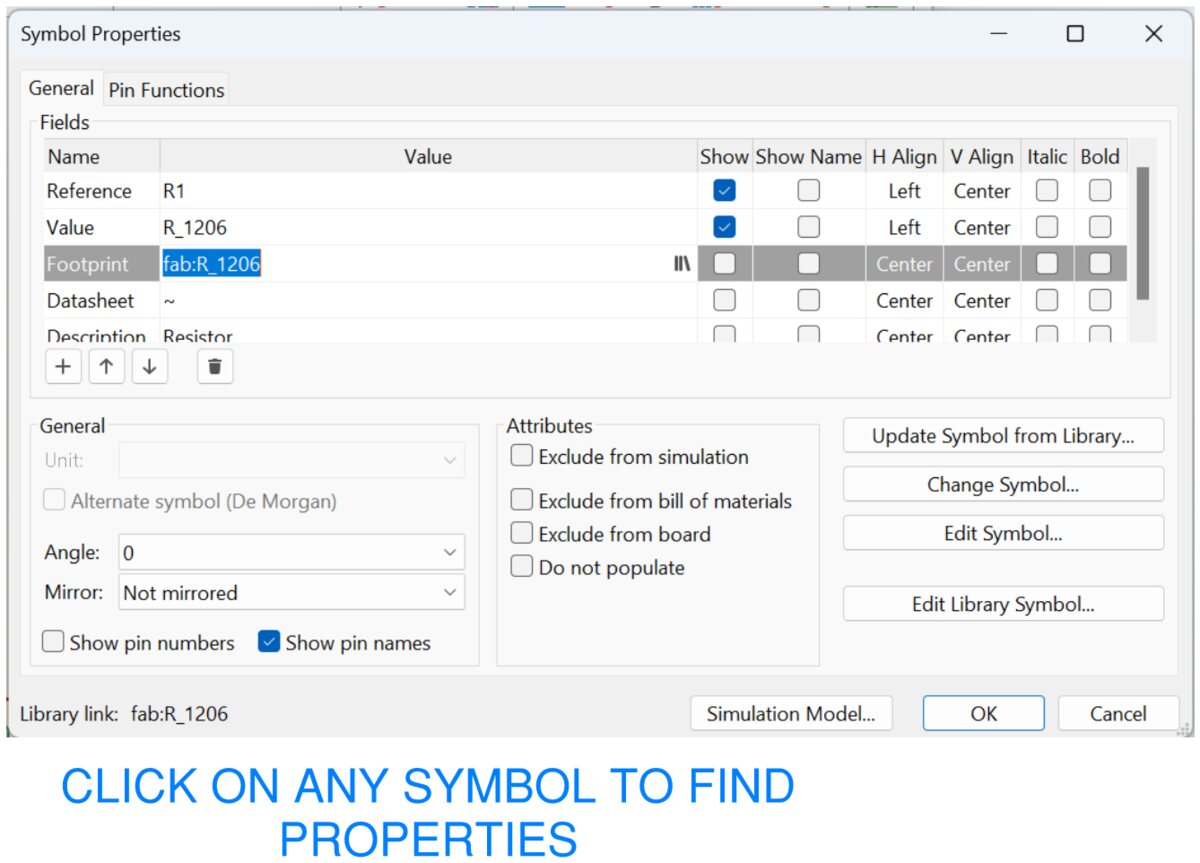Click Edit Library Symbol
Screen dimensions: 1200x863
tap(1003, 603)
